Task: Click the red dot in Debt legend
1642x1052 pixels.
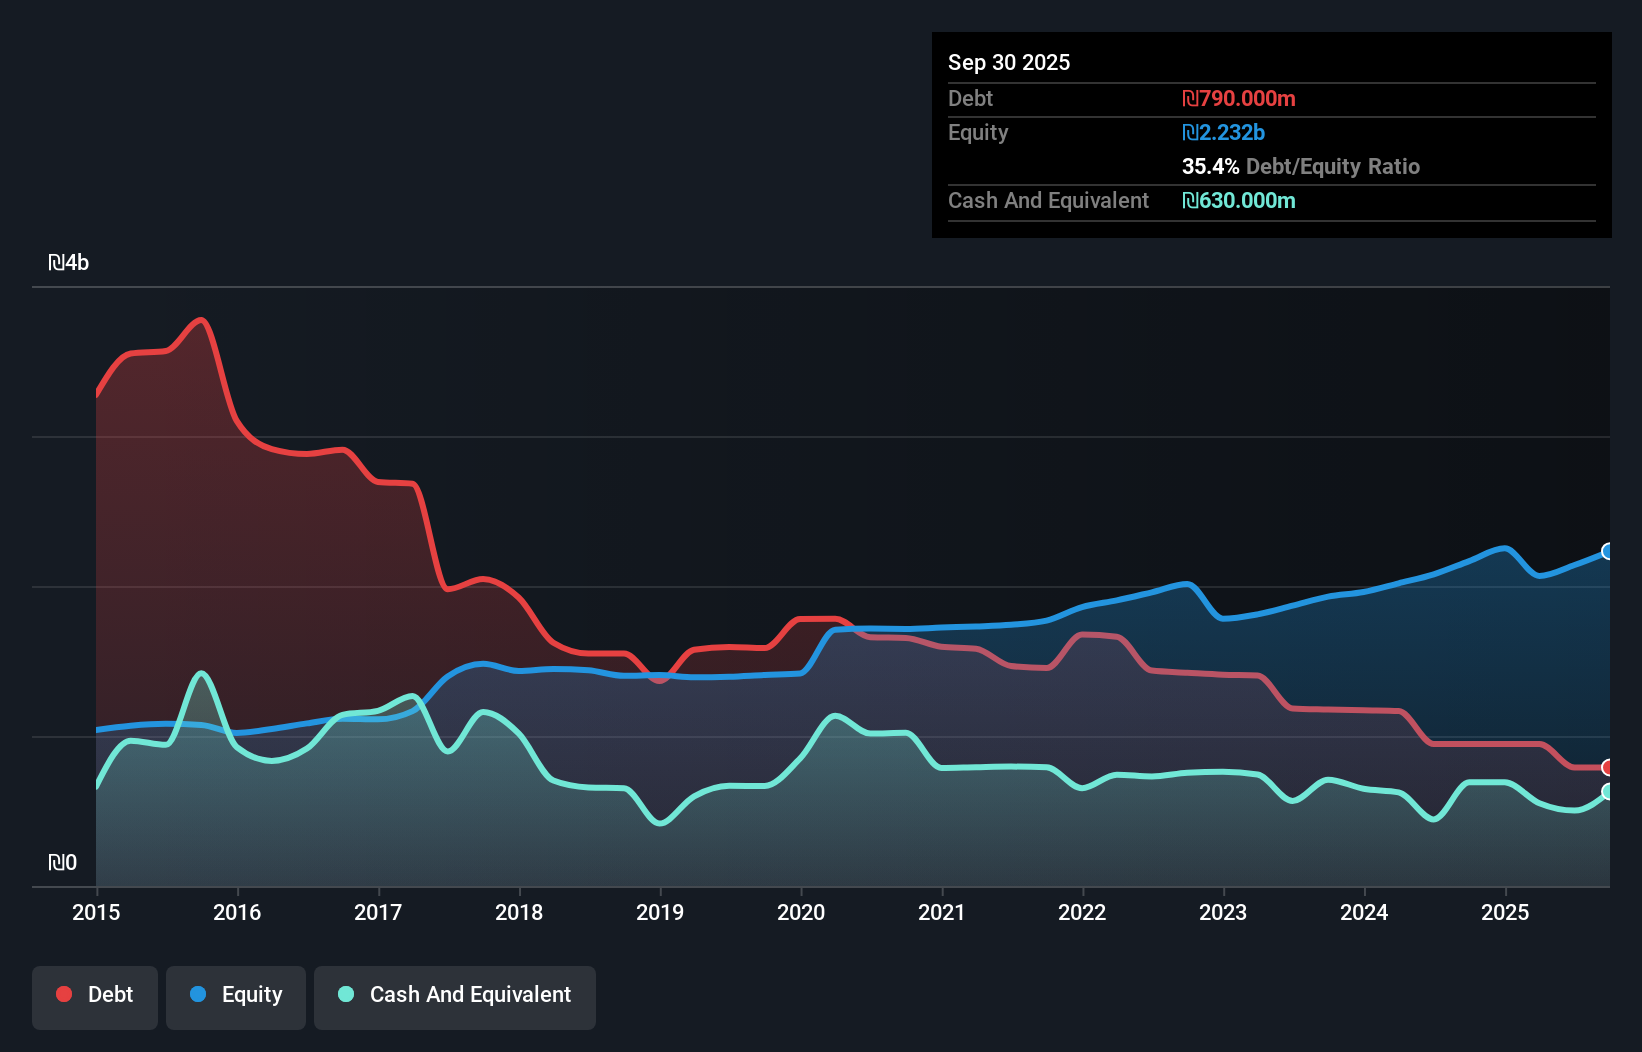Action: 64,994
